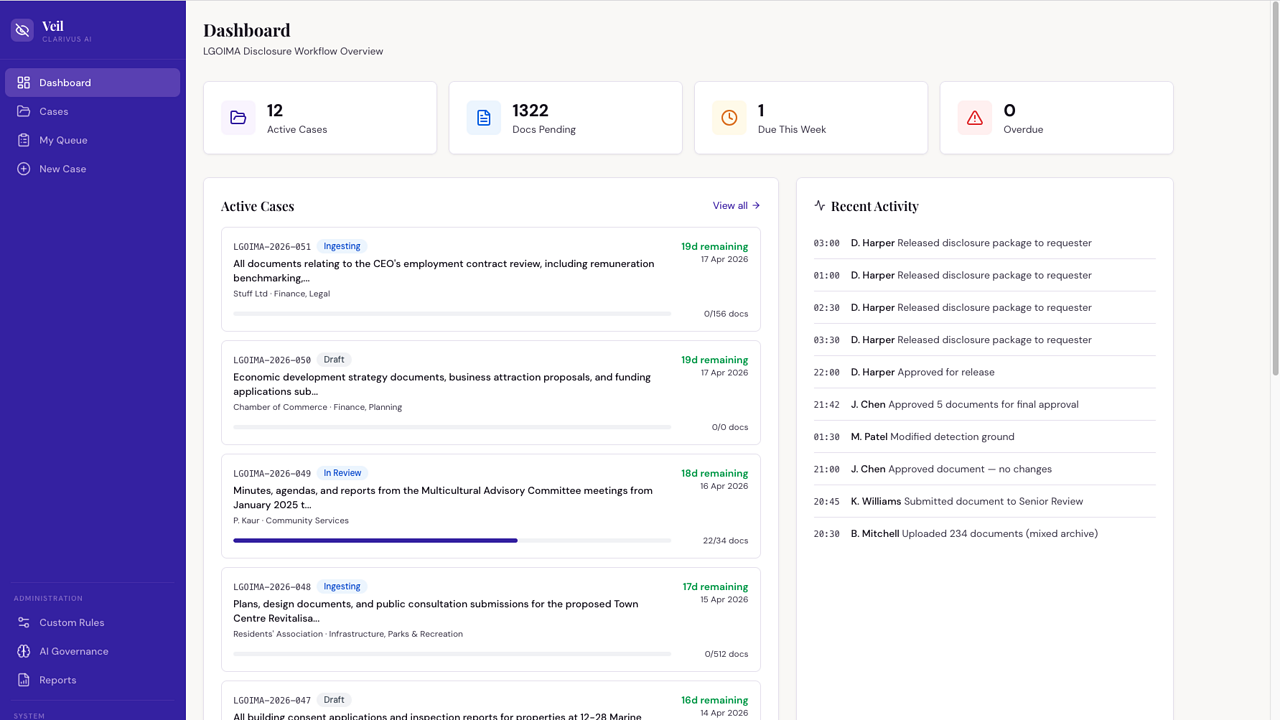The height and width of the screenshot is (720, 1280).
Task: Click the Custom Rules sliders icon
Action: [24, 622]
